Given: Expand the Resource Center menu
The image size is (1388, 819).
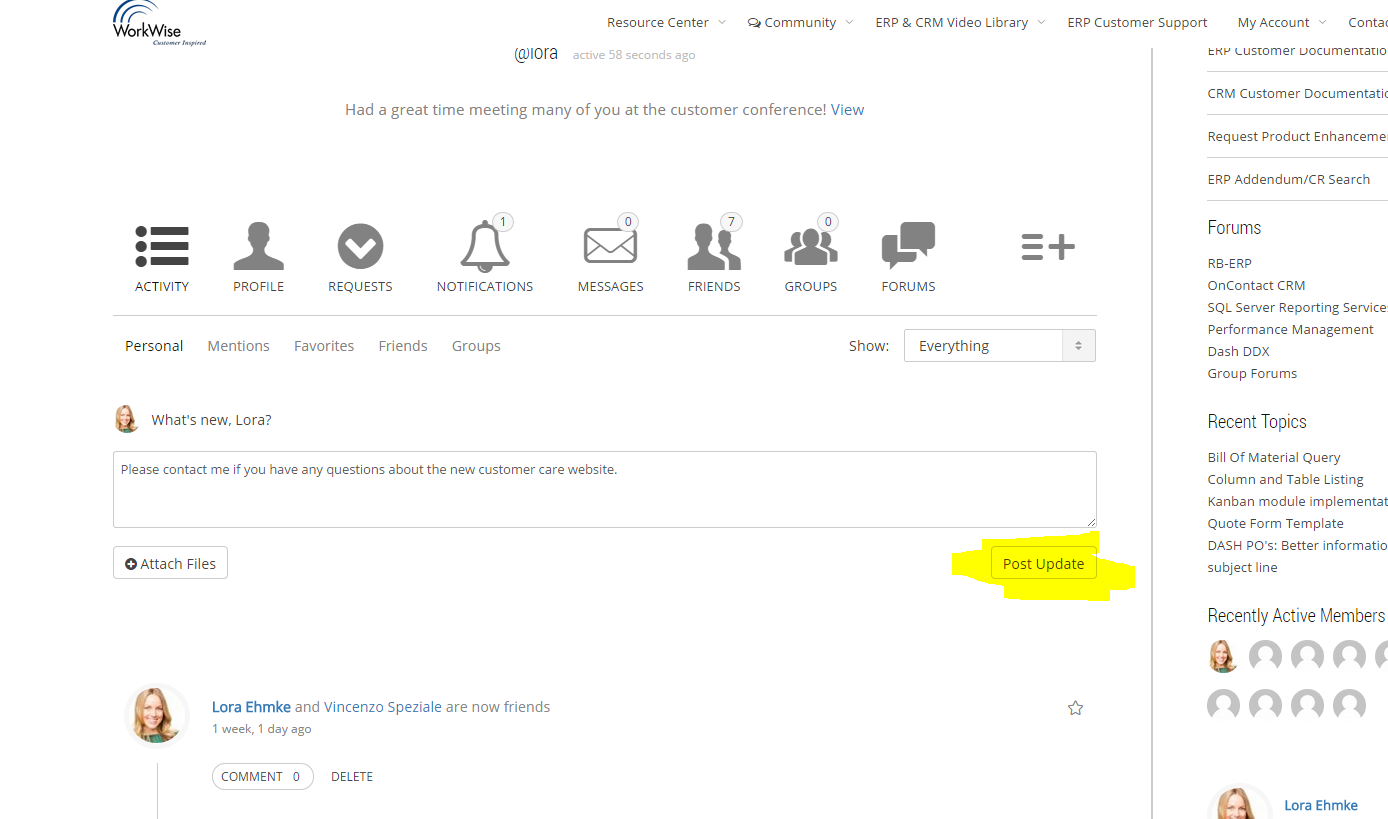Looking at the screenshot, I should (x=665, y=22).
